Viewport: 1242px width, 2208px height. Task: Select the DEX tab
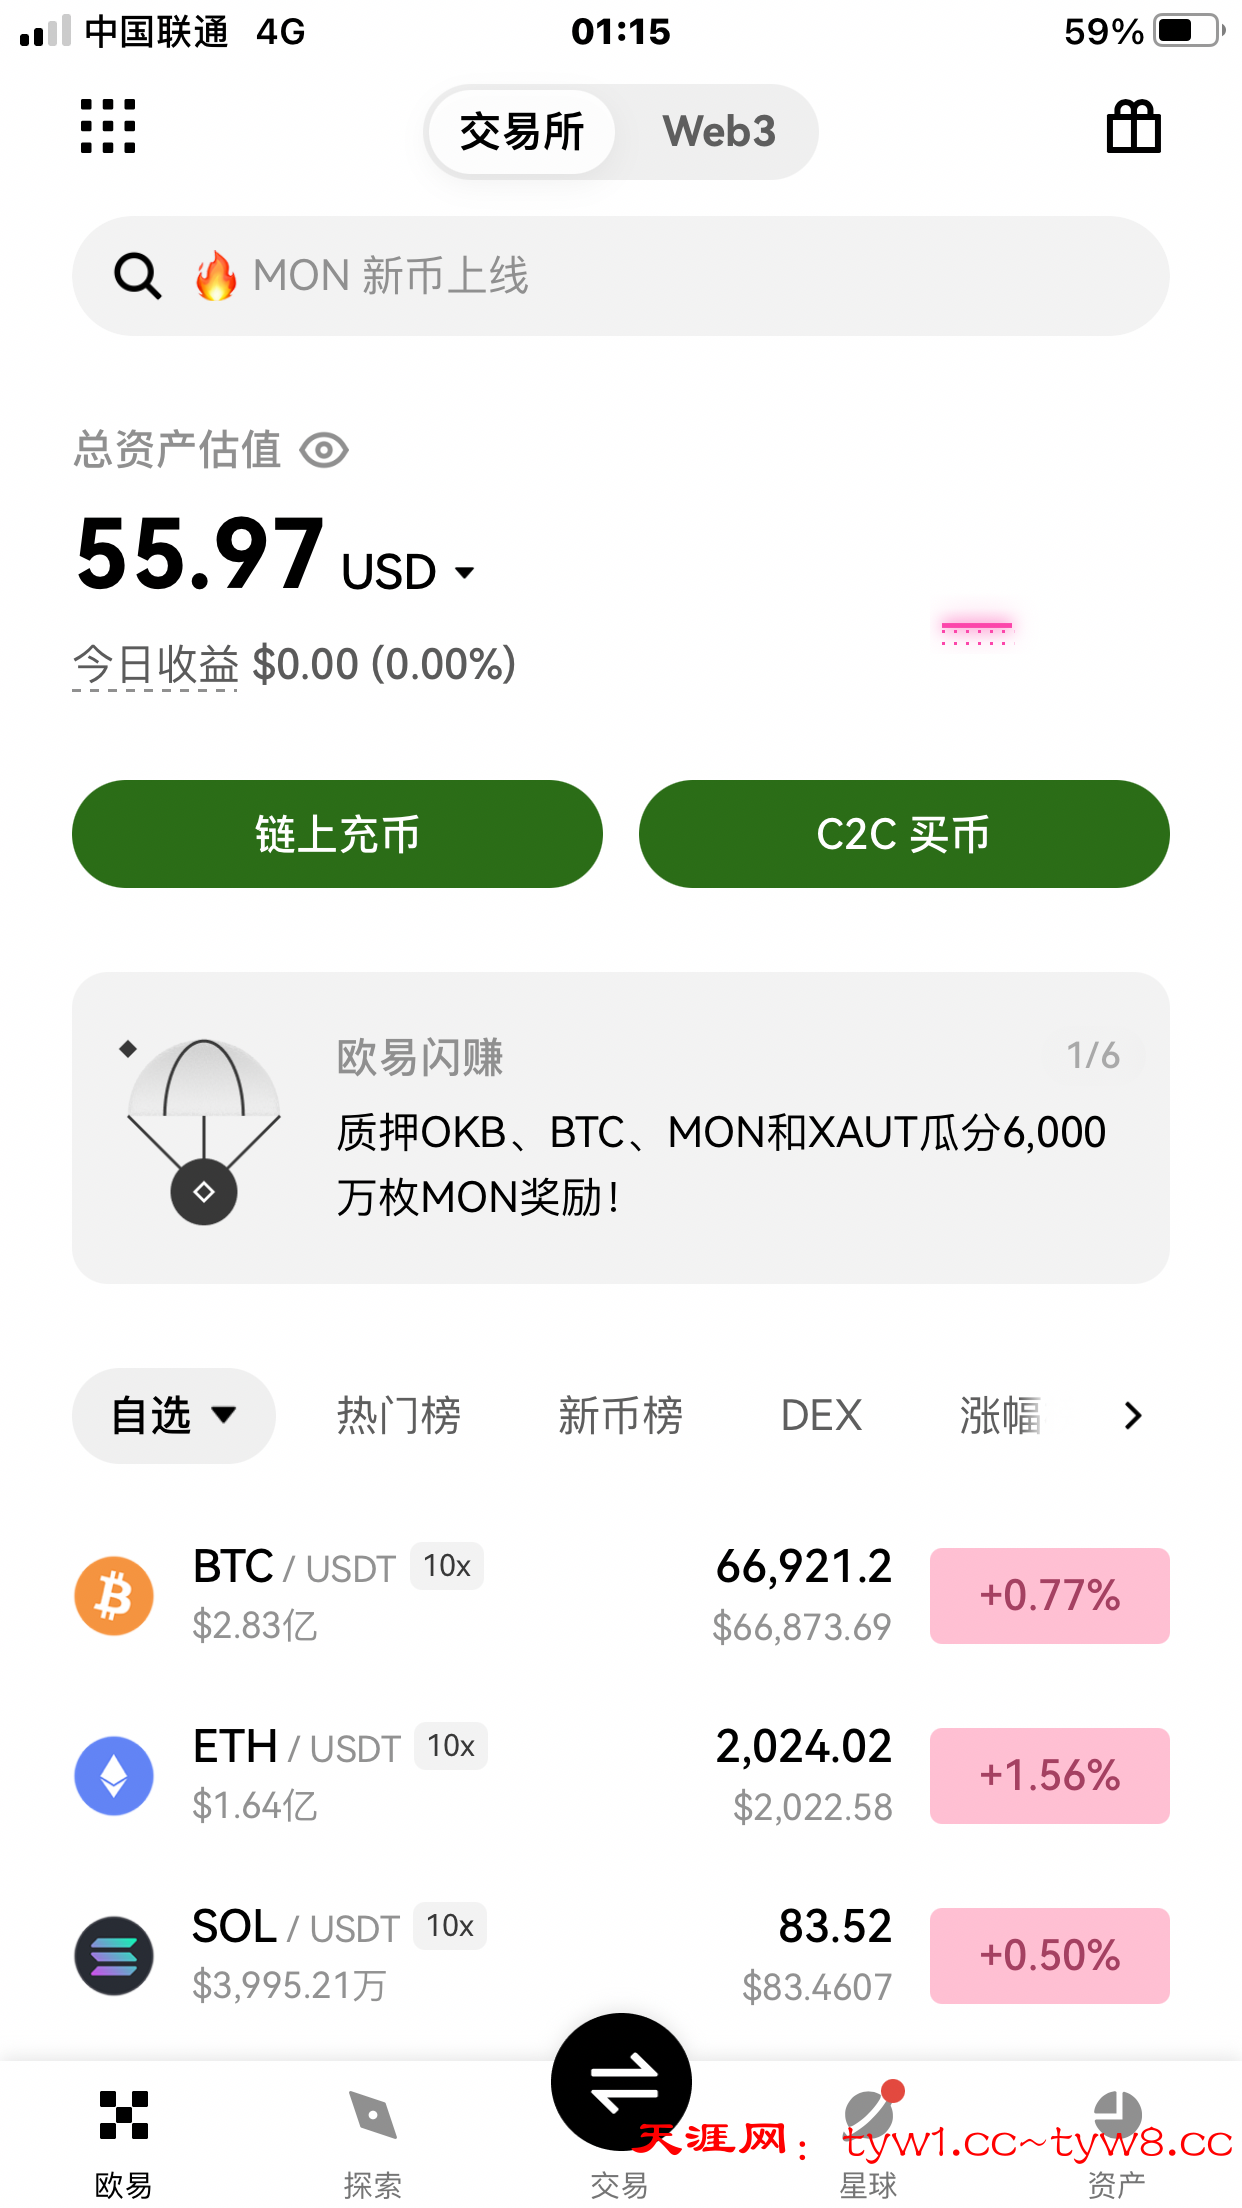click(x=821, y=1415)
